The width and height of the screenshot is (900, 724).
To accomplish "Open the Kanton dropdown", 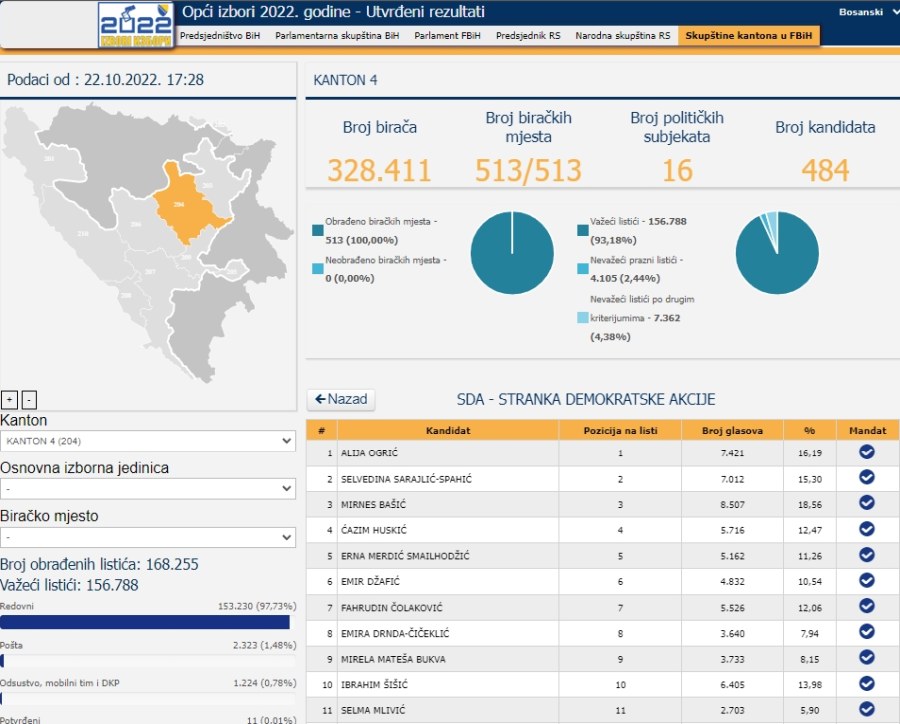I will tap(148, 441).
